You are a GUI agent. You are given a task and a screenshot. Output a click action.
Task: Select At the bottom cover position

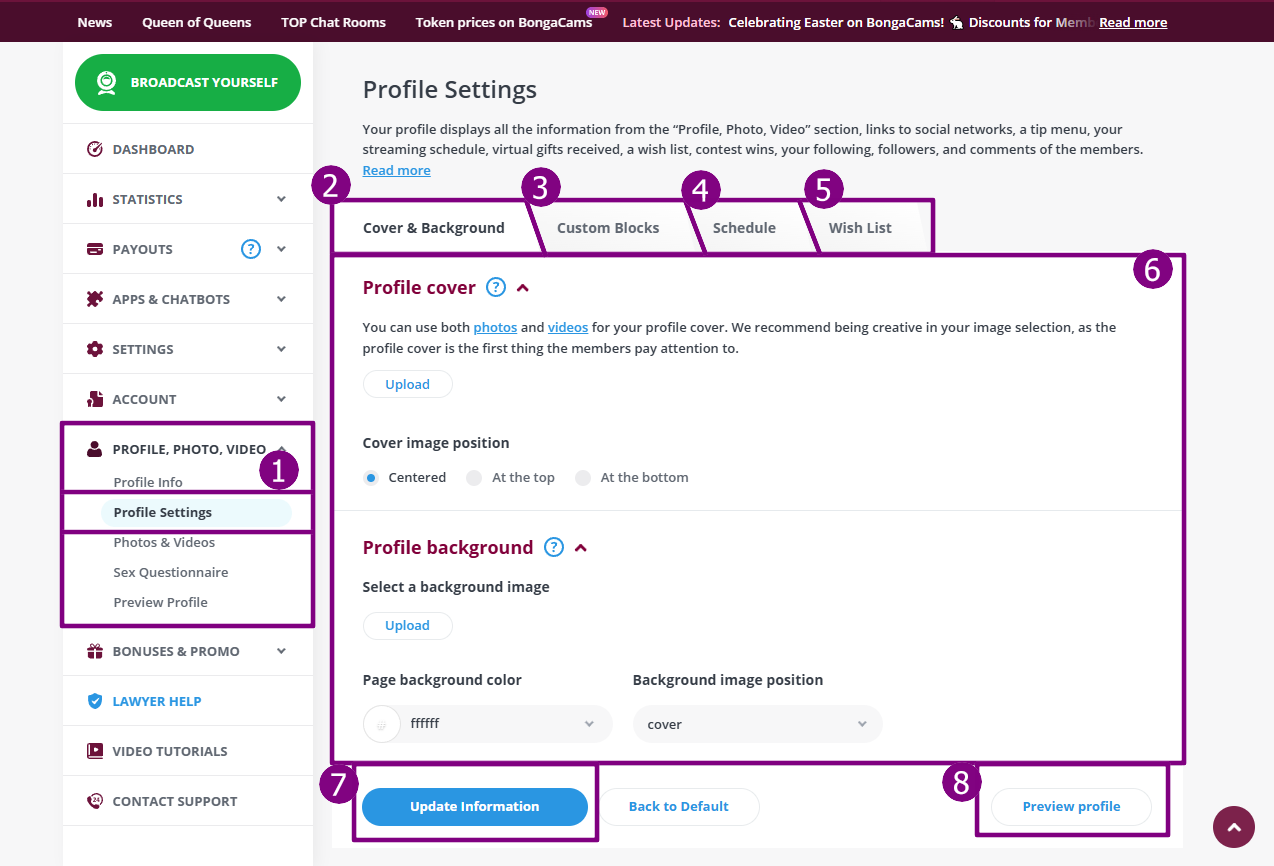tap(583, 478)
